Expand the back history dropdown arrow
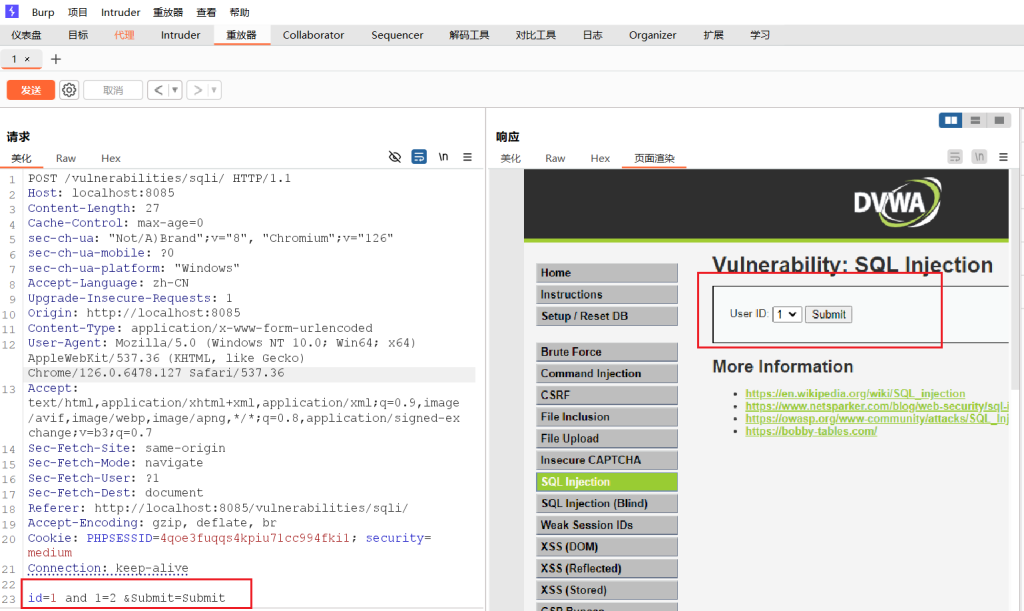Screen dimensions: 1024x611 click(x=176, y=90)
